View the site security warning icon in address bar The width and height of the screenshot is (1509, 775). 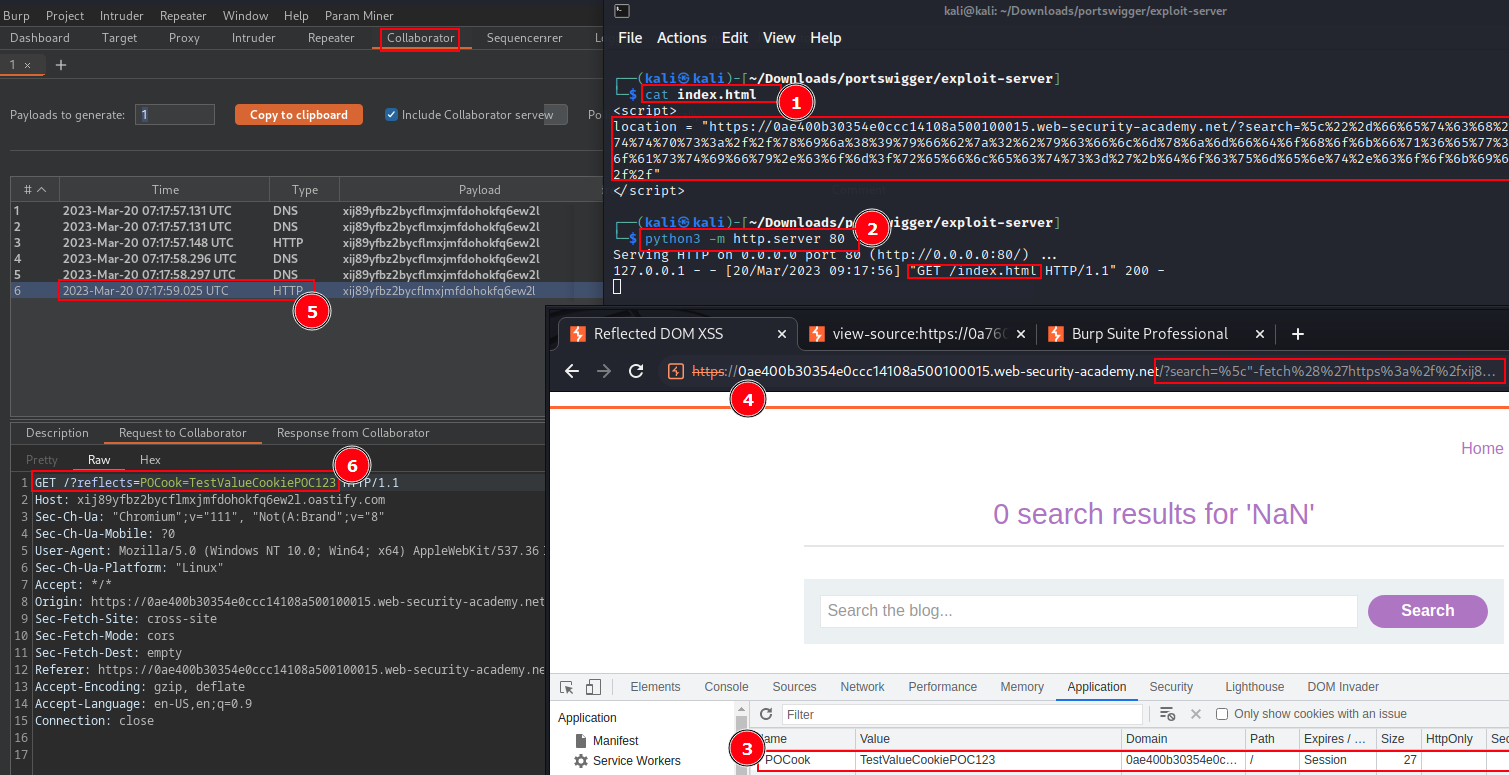pyautogui.click(x=676, y=371)
